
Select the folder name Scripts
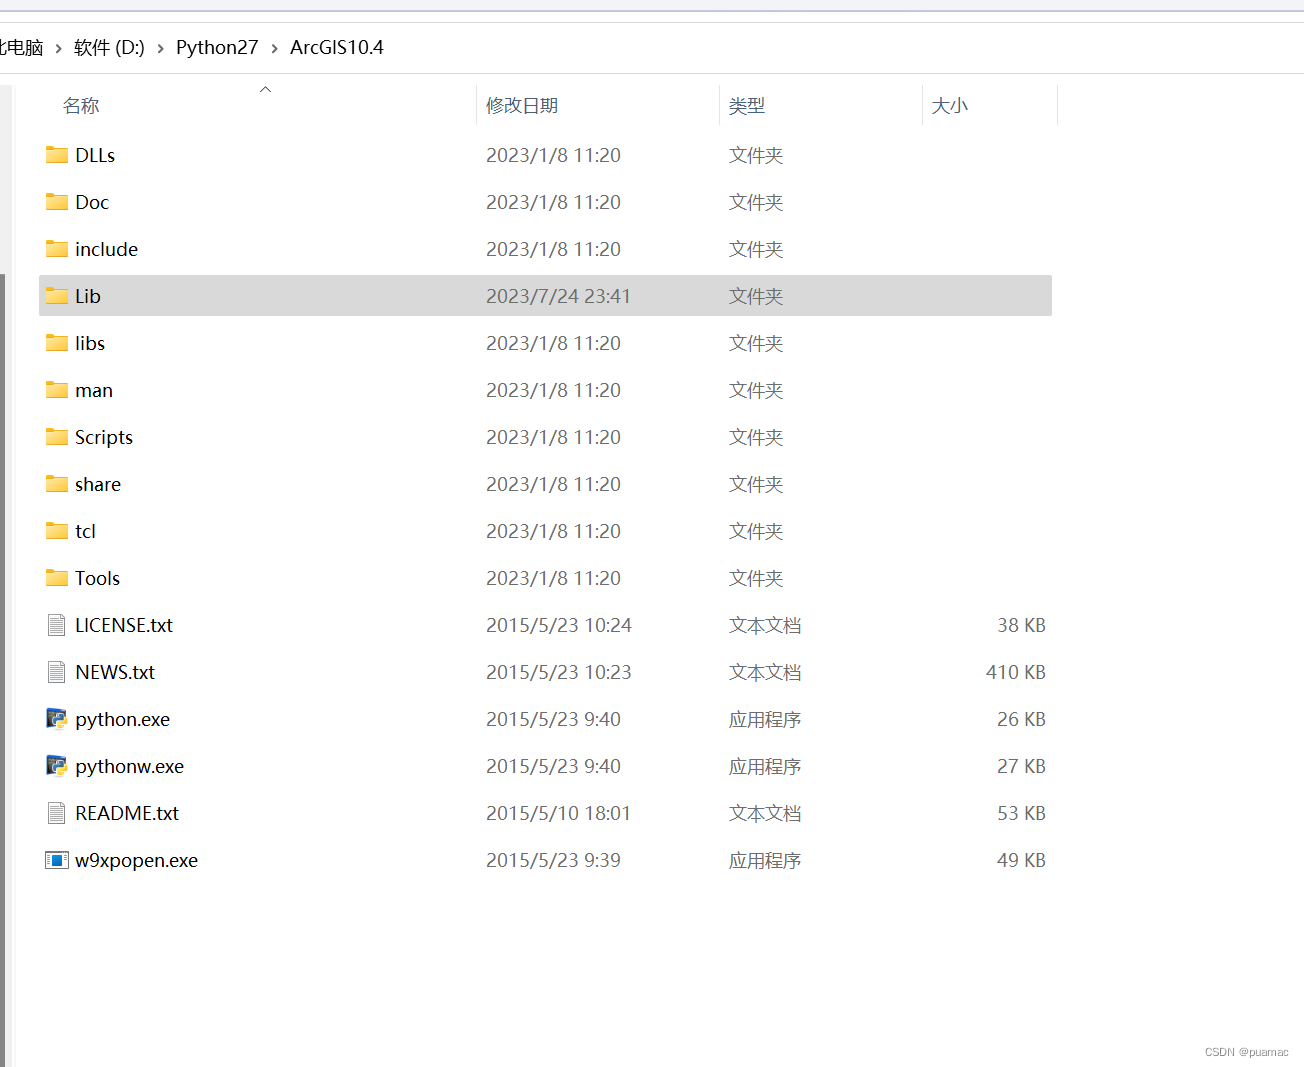[104, 437]
